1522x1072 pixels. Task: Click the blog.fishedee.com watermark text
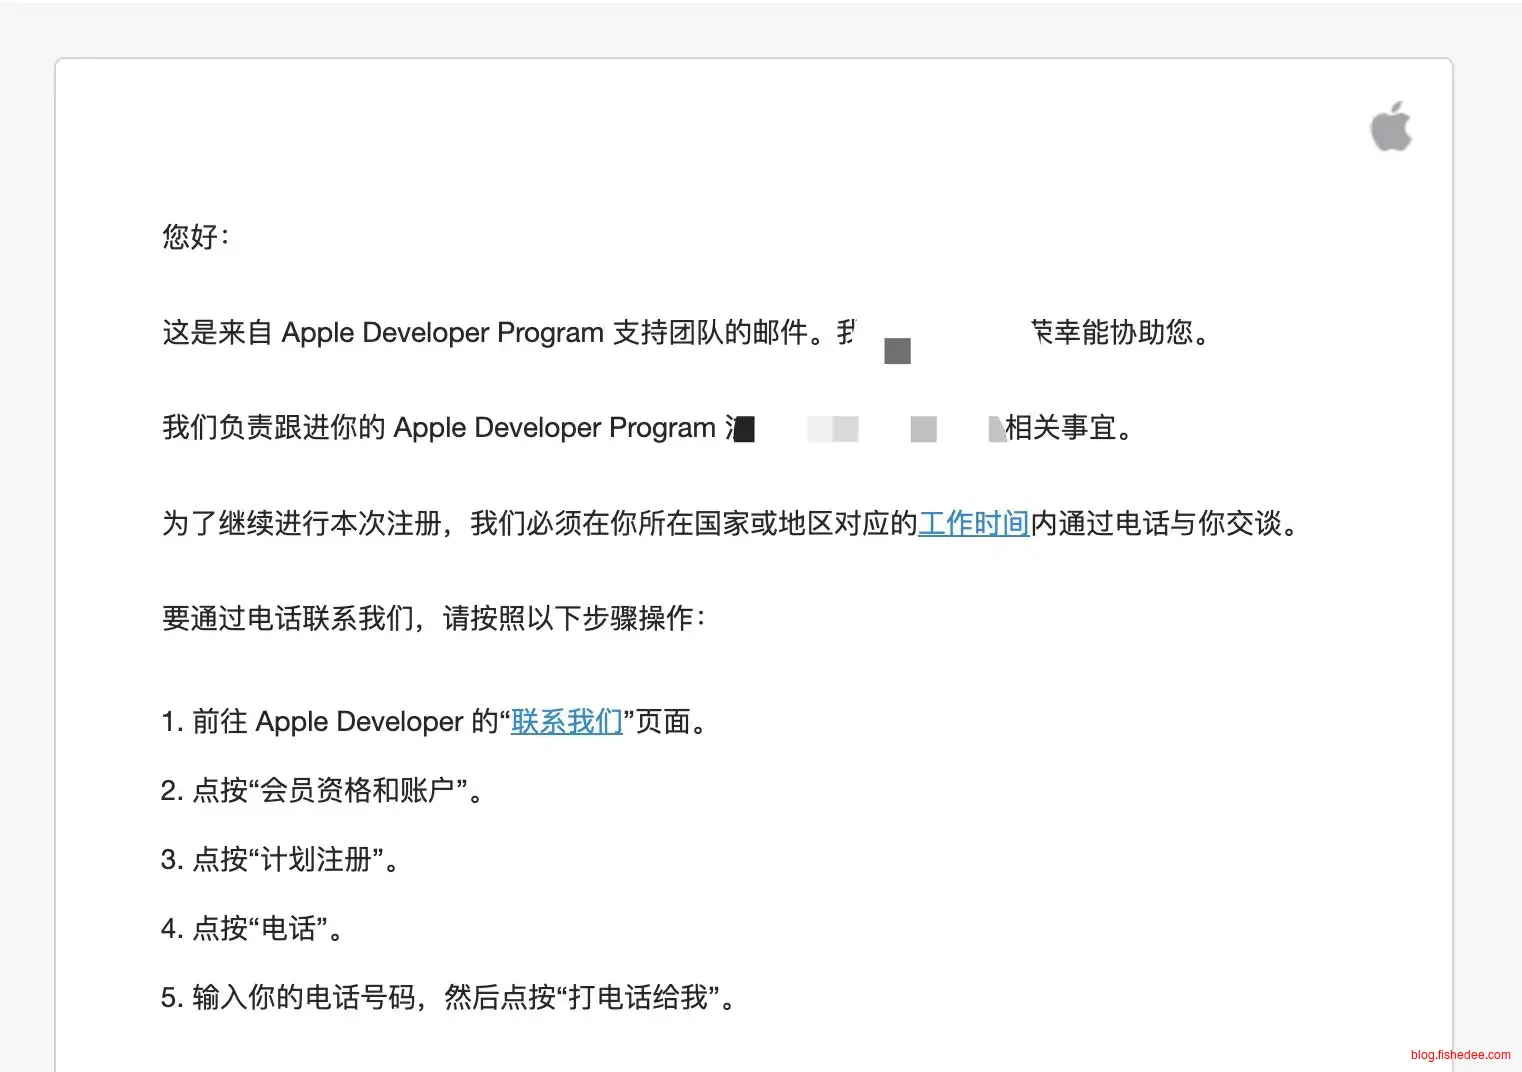click(x=1460, y=1055)
